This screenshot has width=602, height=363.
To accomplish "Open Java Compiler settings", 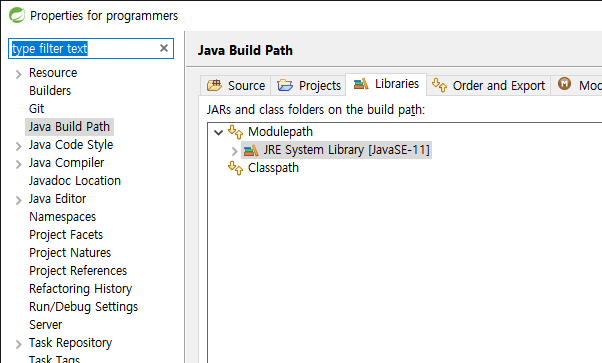I will (66, 163).
